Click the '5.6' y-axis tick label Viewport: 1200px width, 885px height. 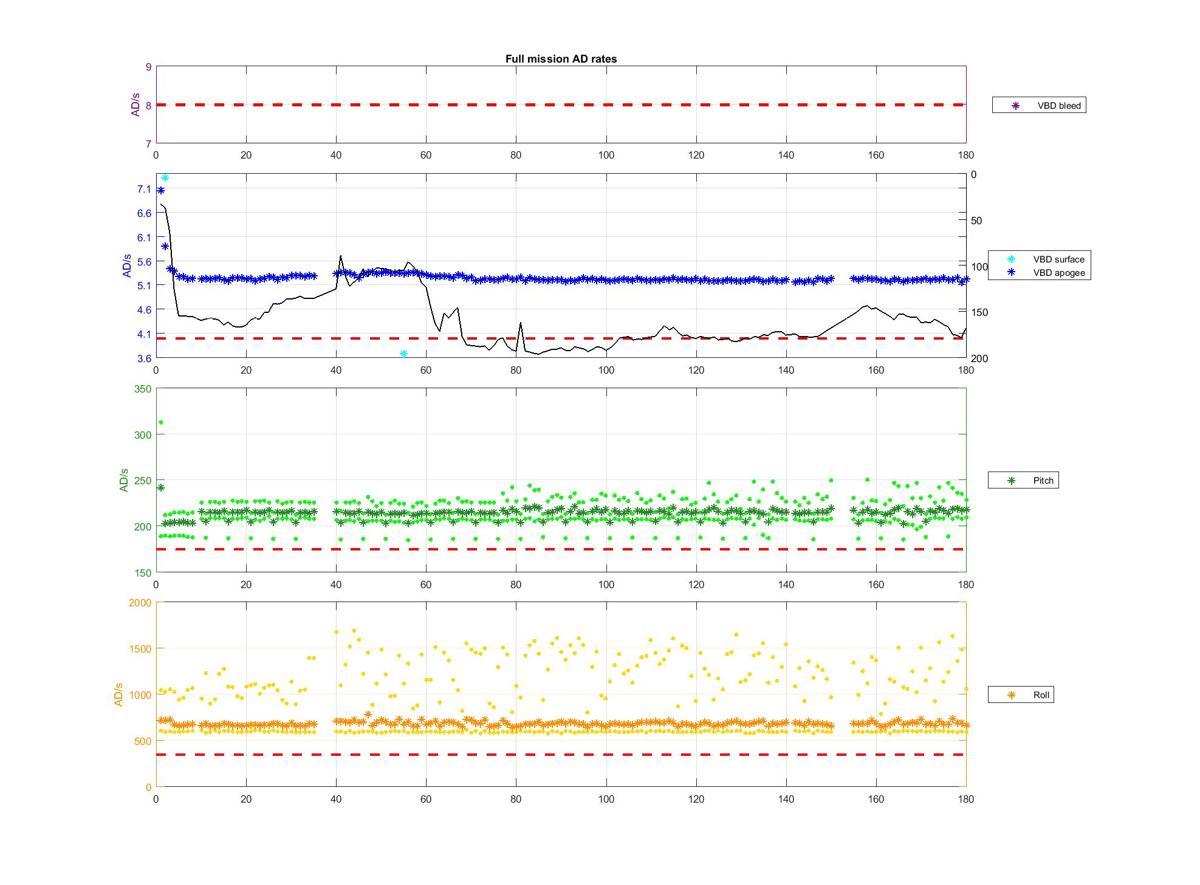pyautogui.click(x=144, y=262)
